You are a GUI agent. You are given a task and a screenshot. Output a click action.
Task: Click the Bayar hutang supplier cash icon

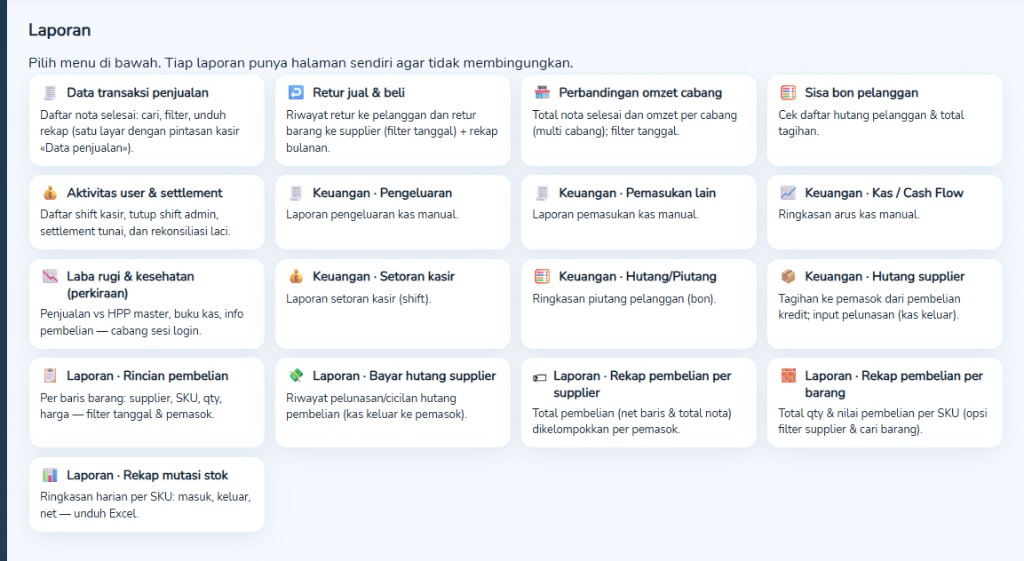(296, 377)
